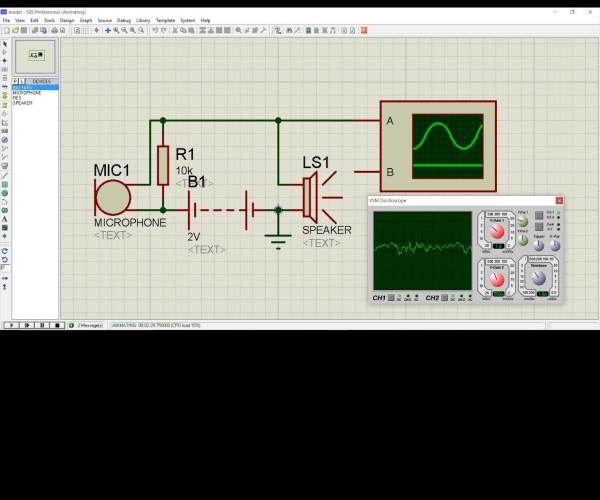Open the orange icon at toolbar end

(x=364, y=30)
